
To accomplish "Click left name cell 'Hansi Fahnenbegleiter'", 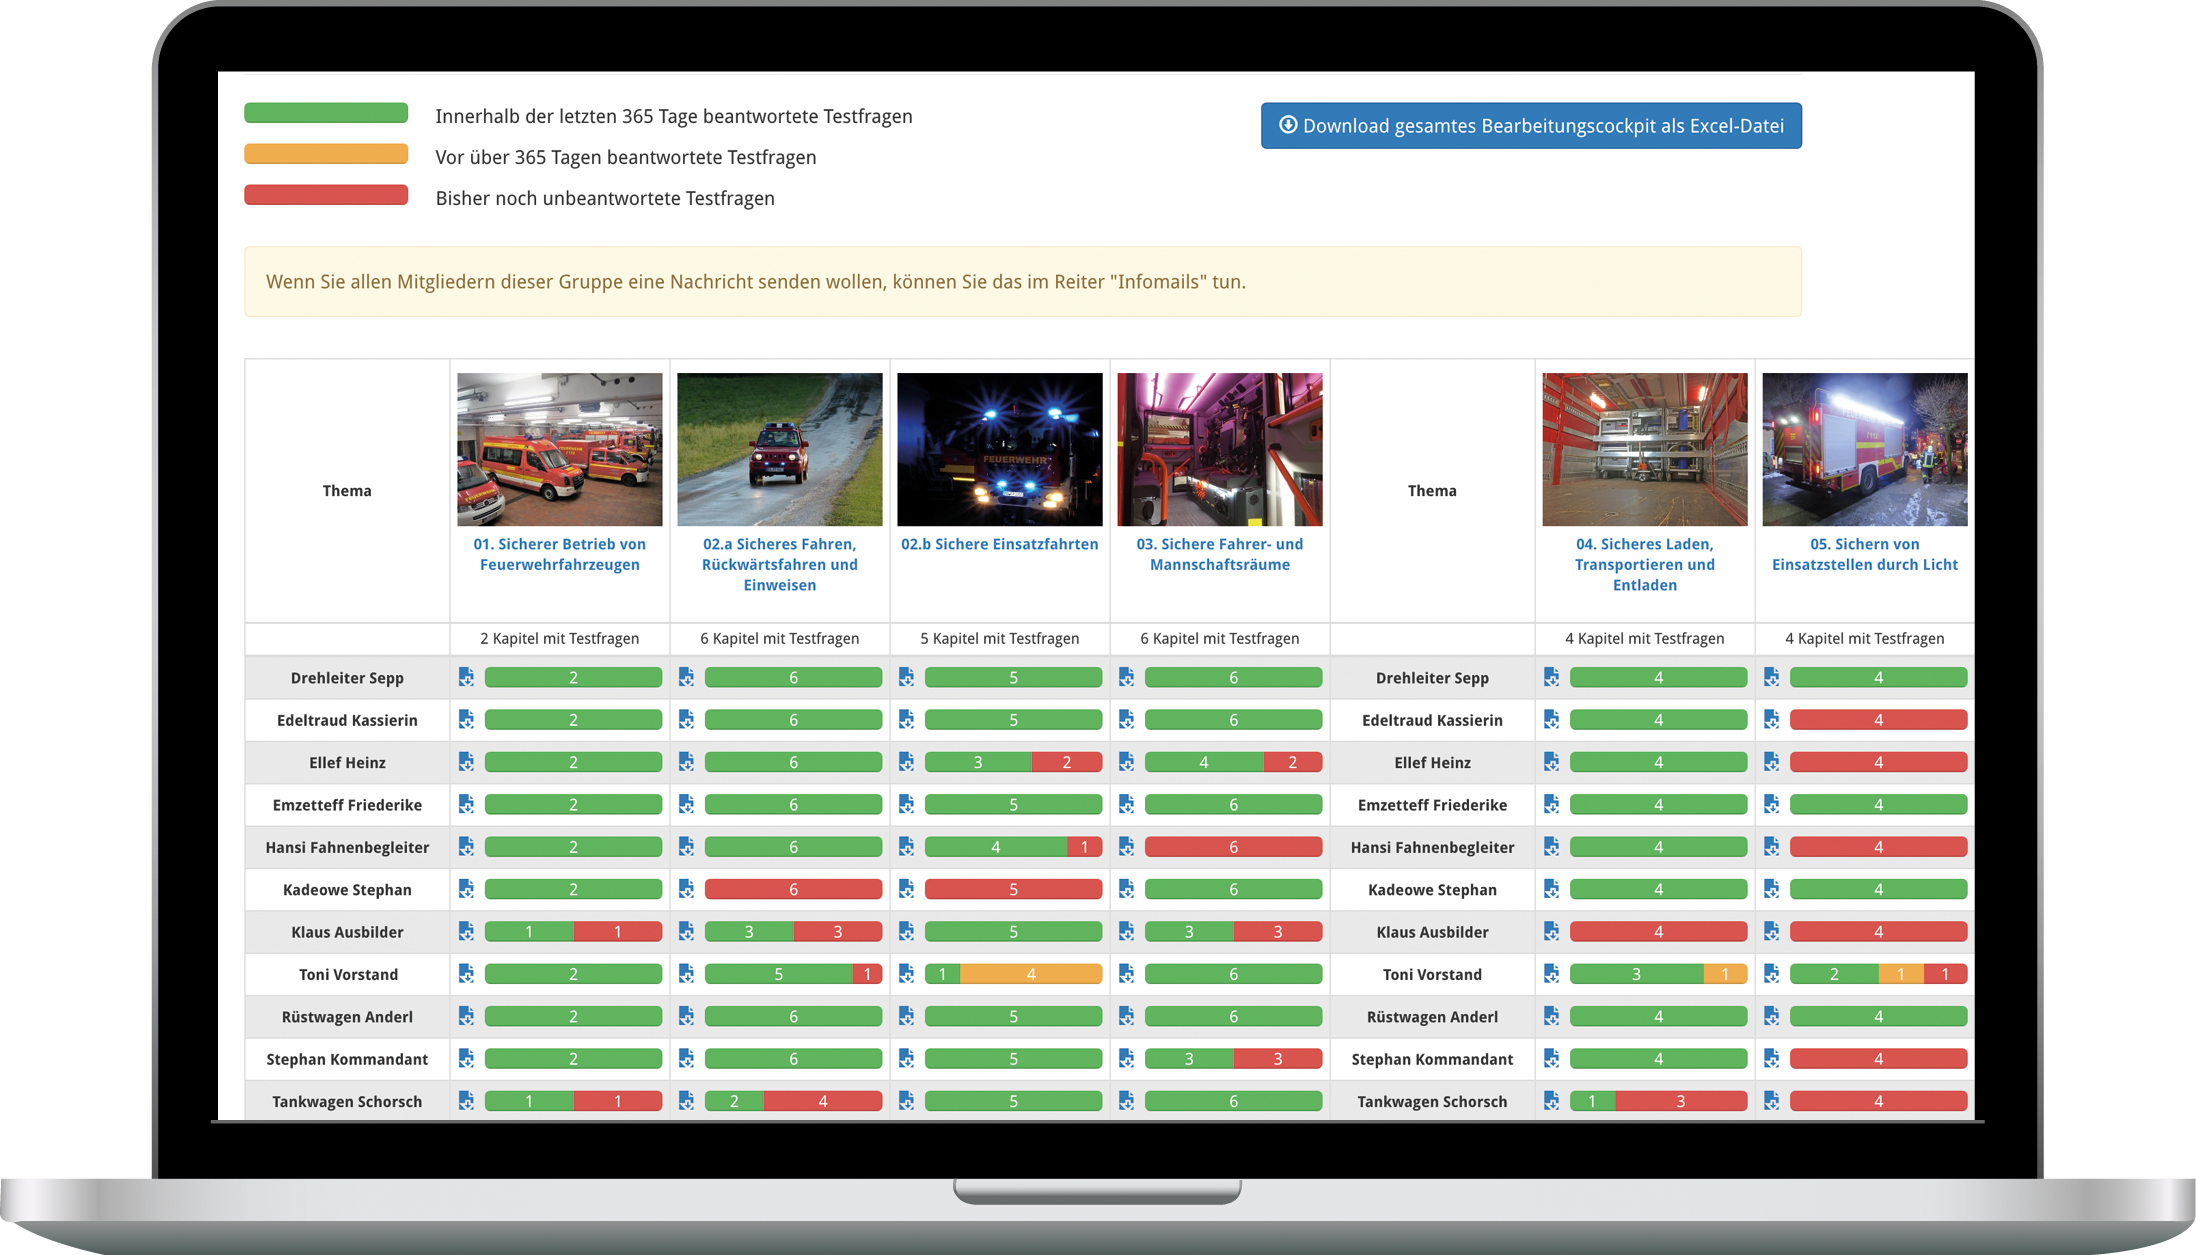I will 347,847.
